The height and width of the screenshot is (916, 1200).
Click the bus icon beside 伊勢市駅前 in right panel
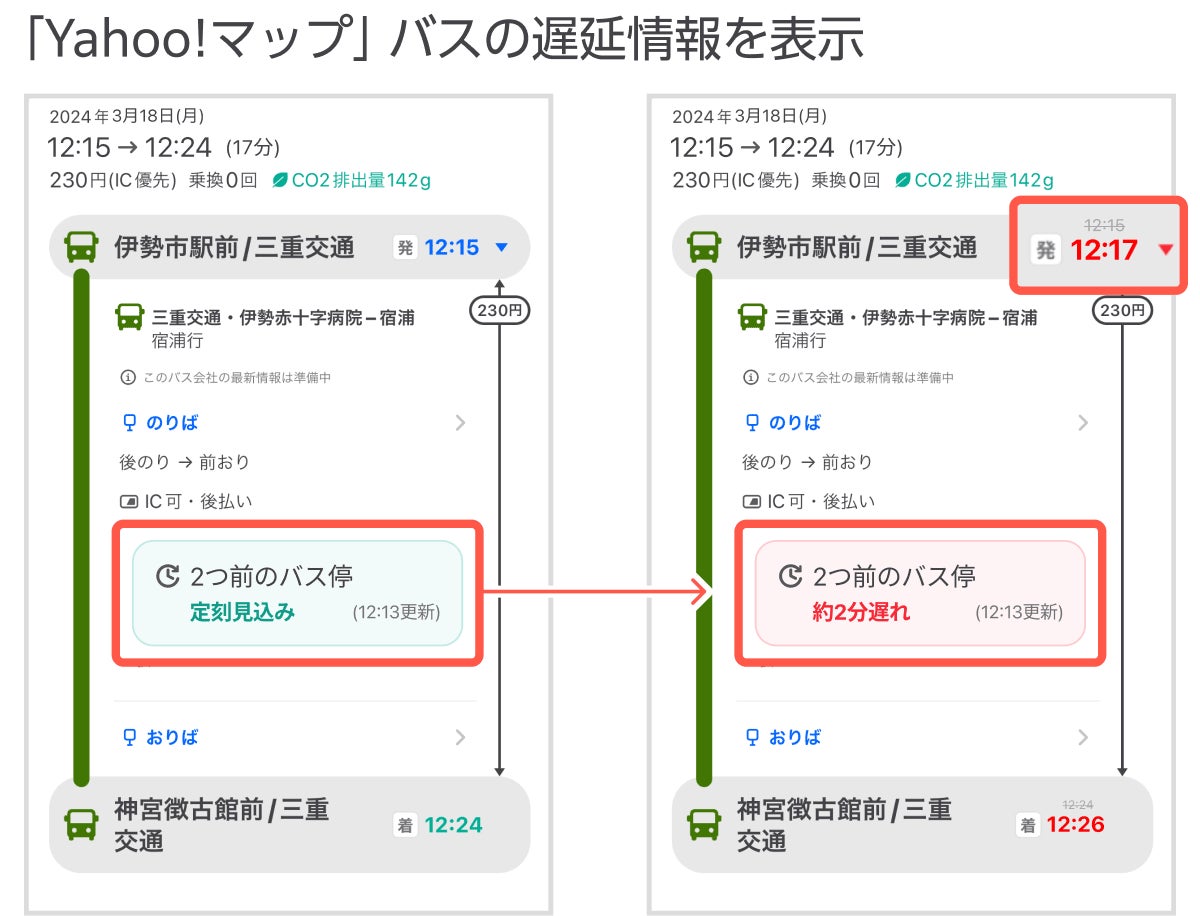coord(705,247)
